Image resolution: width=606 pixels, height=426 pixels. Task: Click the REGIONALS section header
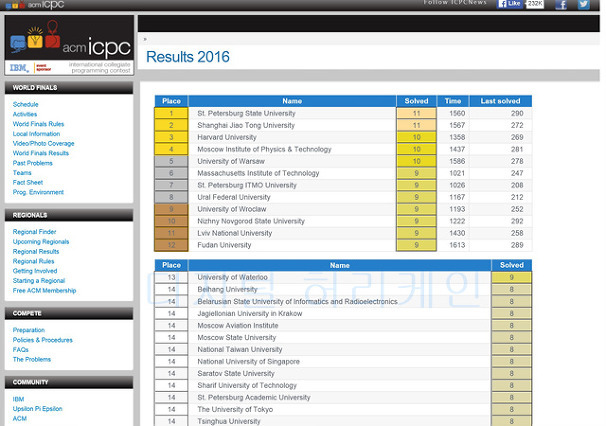69,215
